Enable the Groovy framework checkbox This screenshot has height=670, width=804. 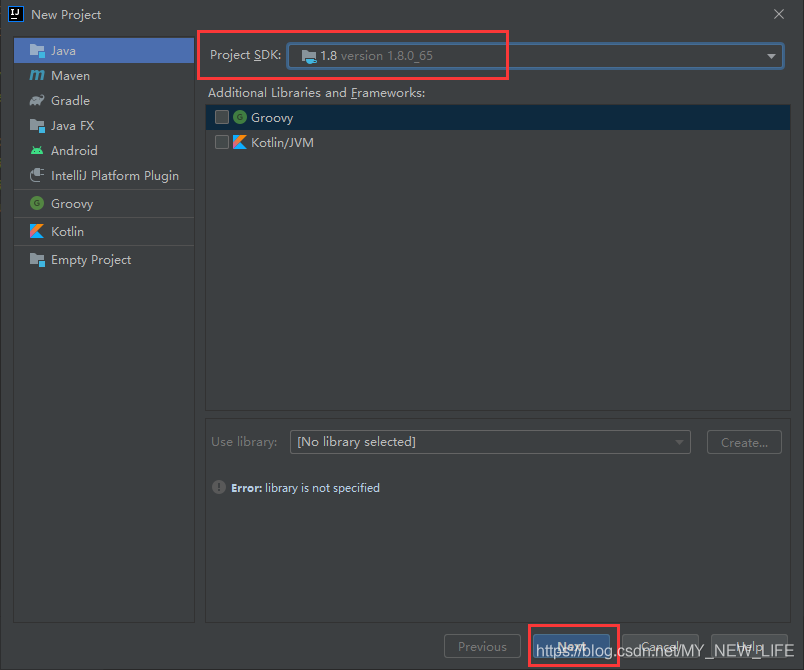coord(222,117)
